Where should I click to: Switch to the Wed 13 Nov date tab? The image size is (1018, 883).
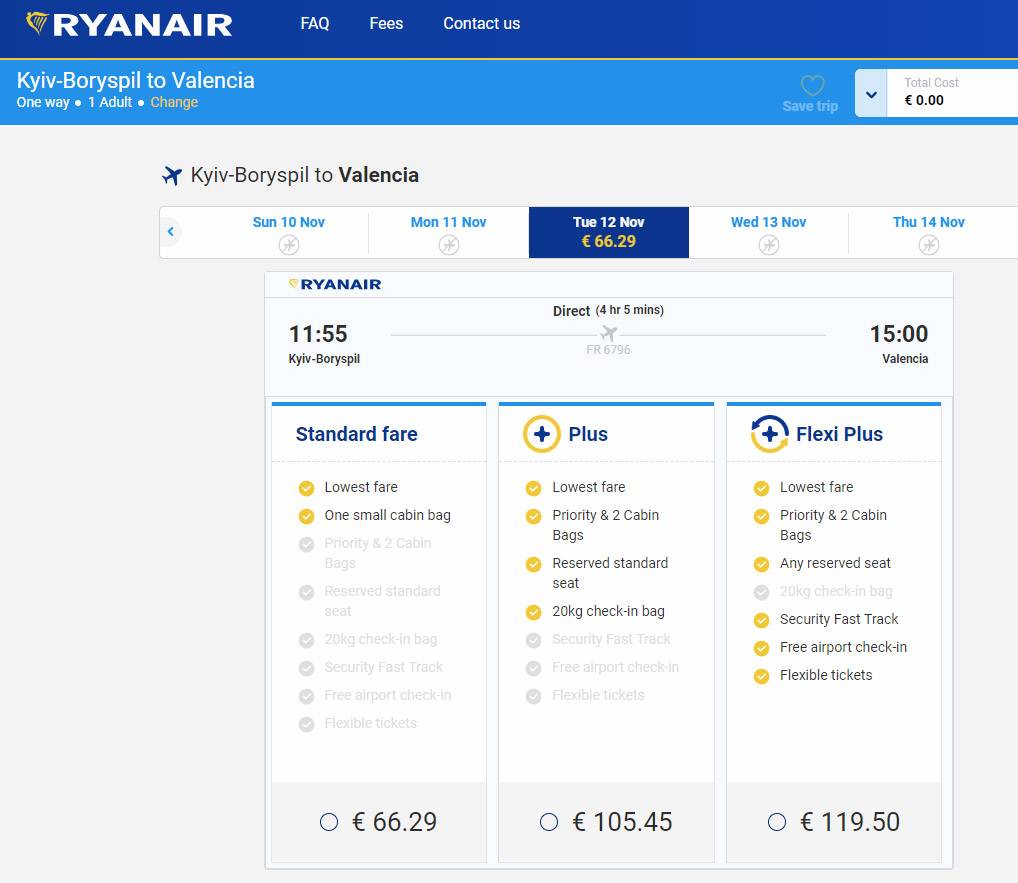tap(768, 232)
